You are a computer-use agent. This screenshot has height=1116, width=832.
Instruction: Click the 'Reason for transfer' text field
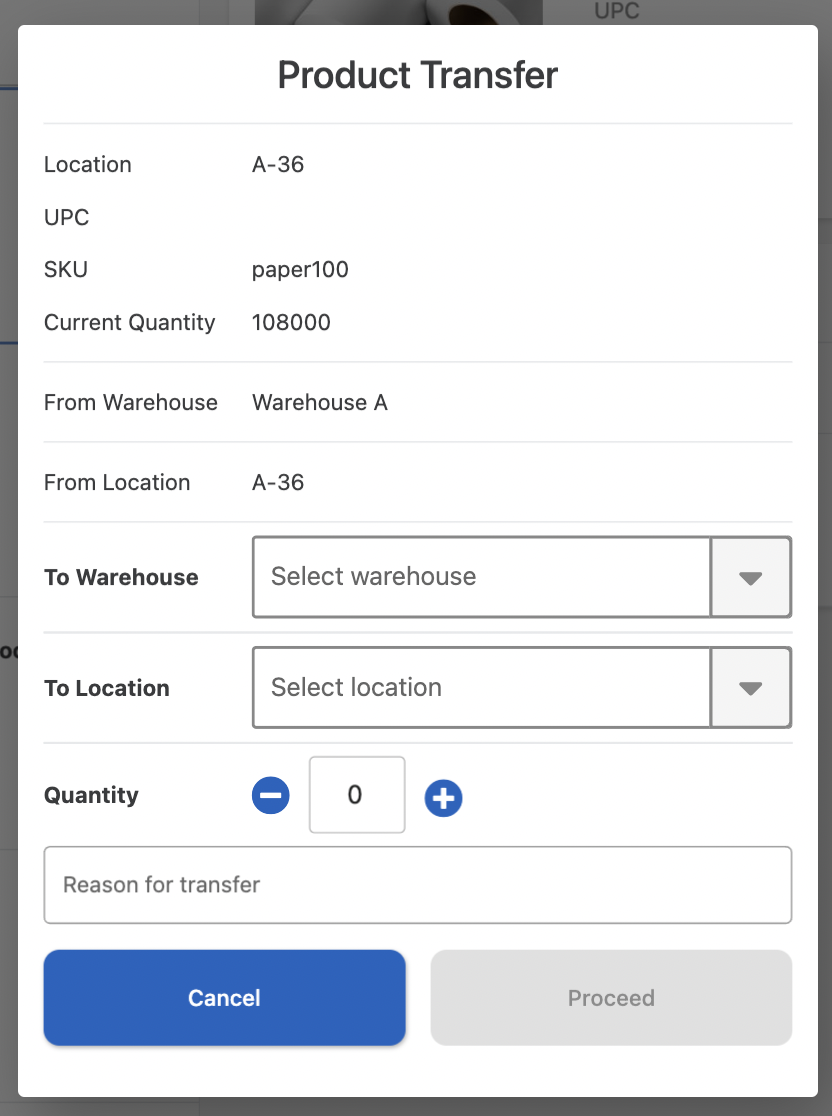tap(417, 885)
